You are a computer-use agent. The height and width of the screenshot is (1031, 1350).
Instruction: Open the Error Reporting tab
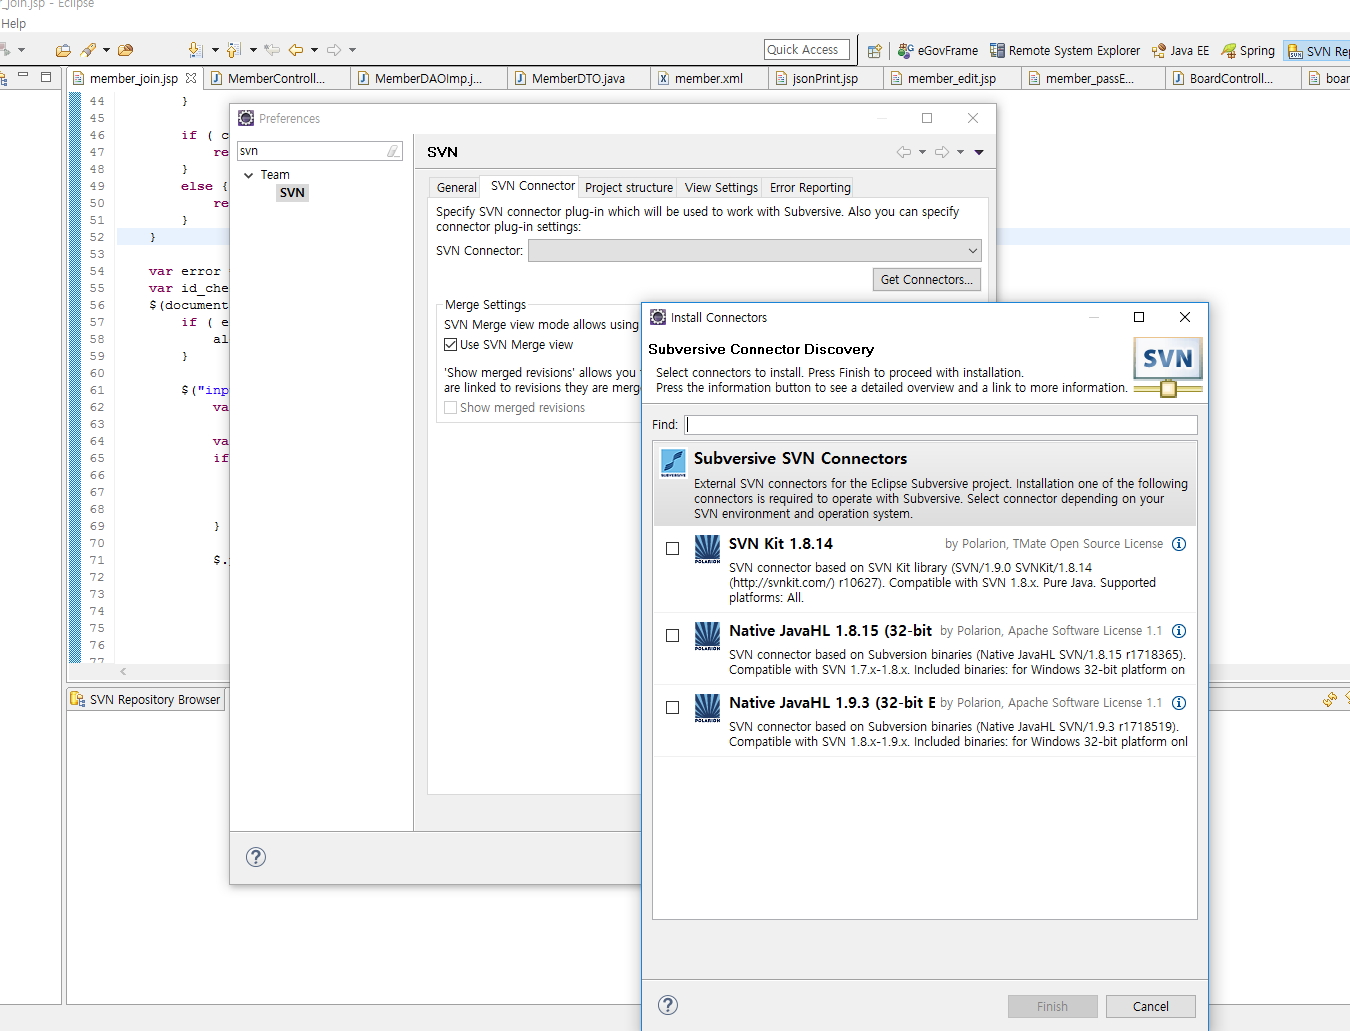coord(810,188)
